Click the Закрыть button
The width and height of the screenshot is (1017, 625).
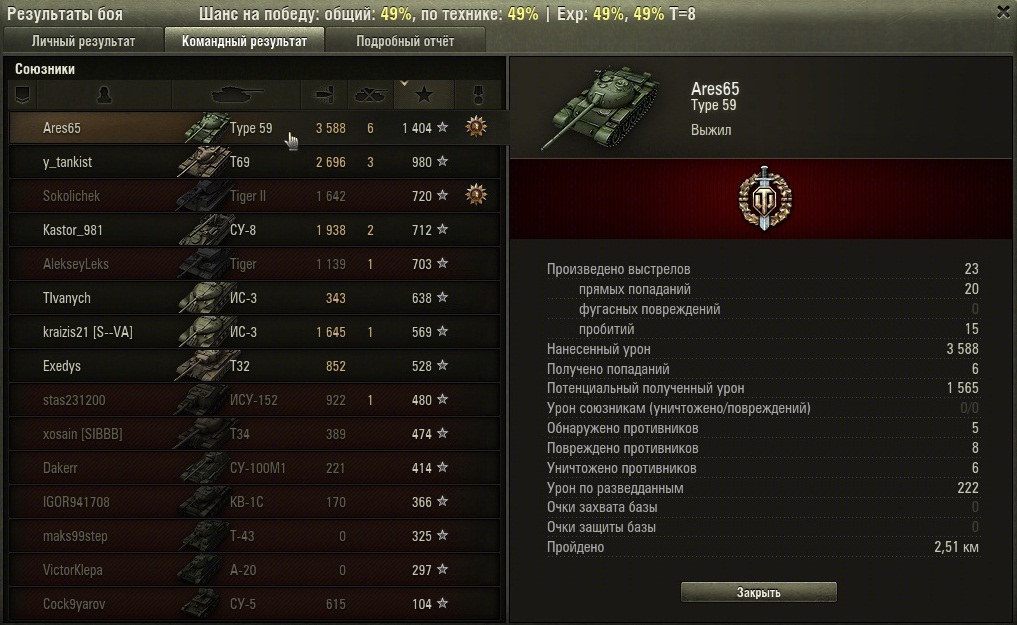(x=758, y=592)
